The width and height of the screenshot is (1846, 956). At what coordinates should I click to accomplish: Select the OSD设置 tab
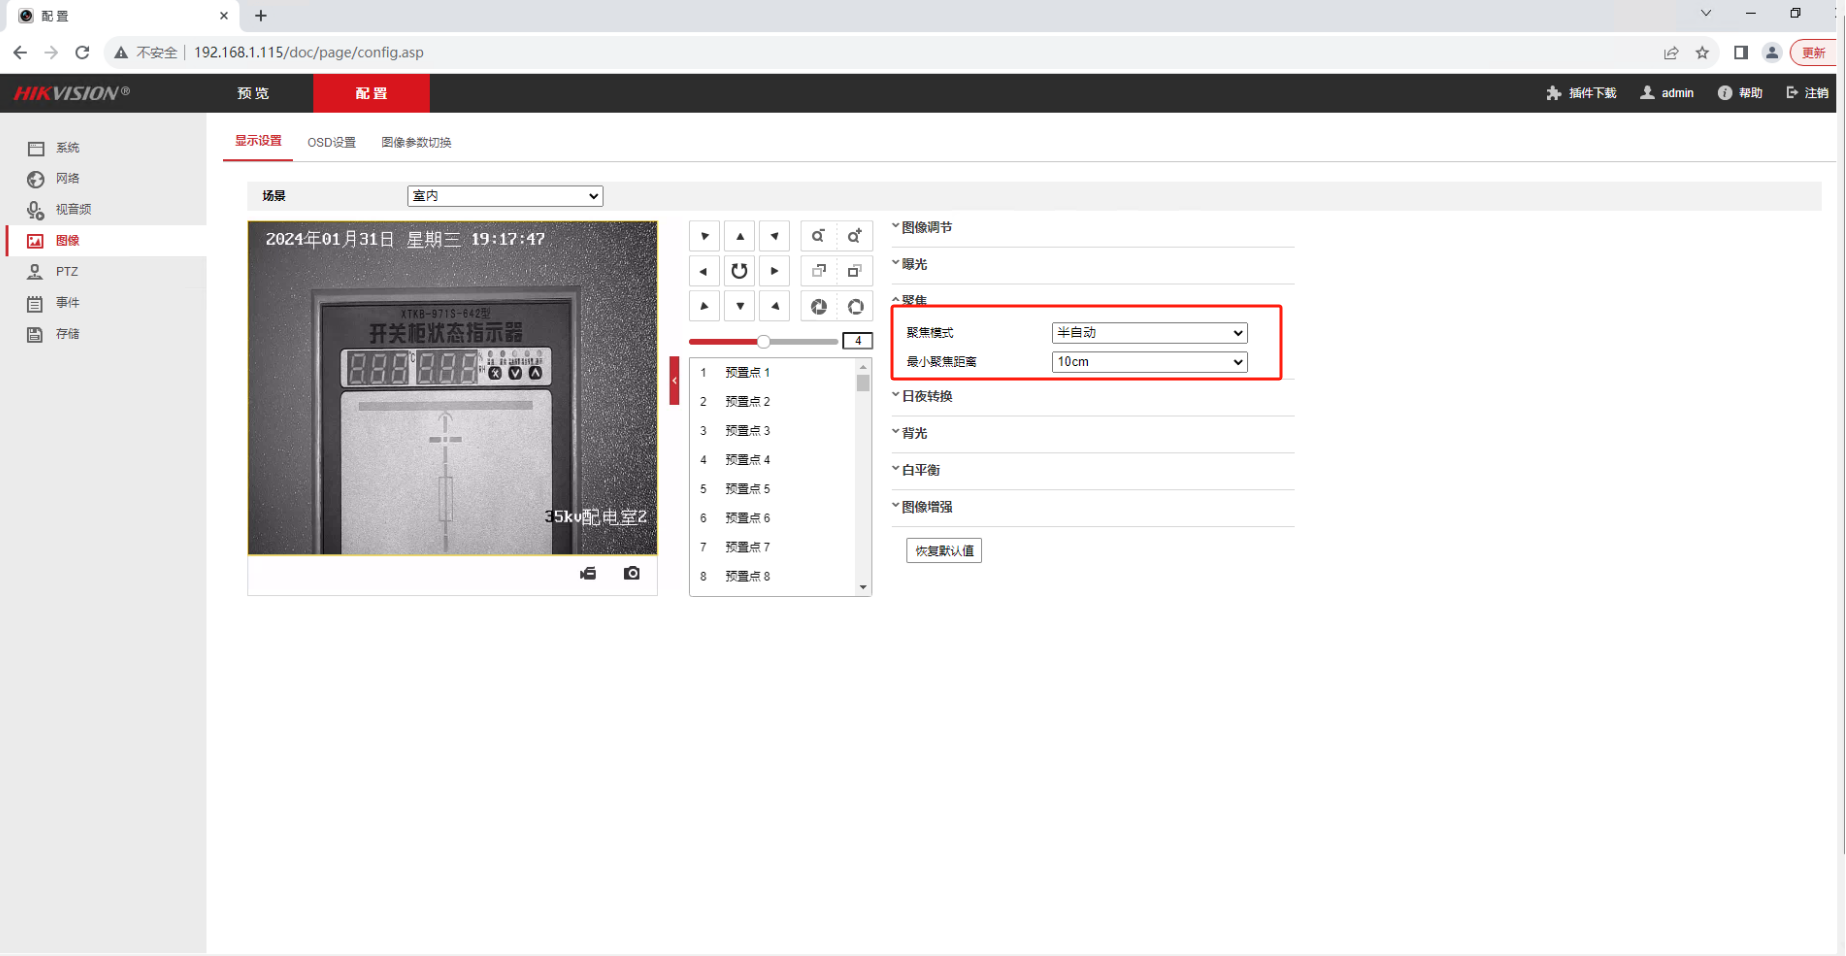pyautogui.click(x=331, y=142)
